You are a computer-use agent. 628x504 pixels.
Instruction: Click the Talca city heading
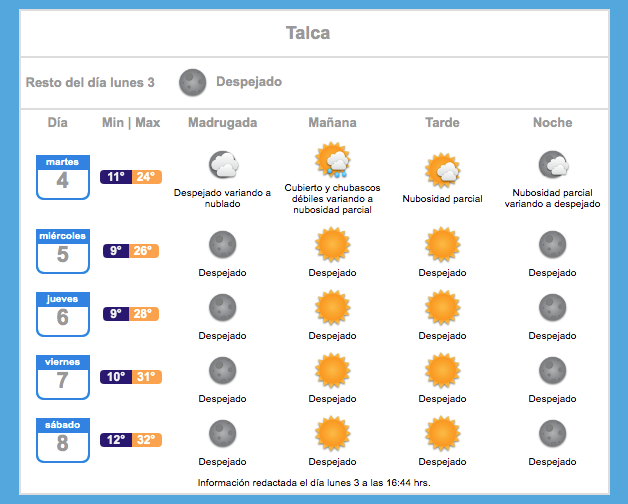tap(308, 33)
